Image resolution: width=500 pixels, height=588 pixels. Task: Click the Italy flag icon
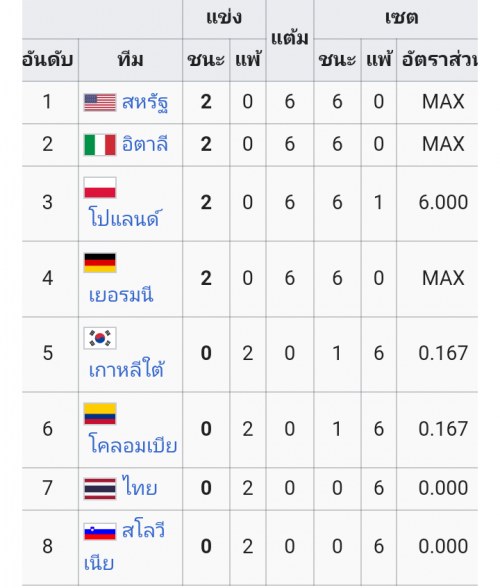point(100,145)
